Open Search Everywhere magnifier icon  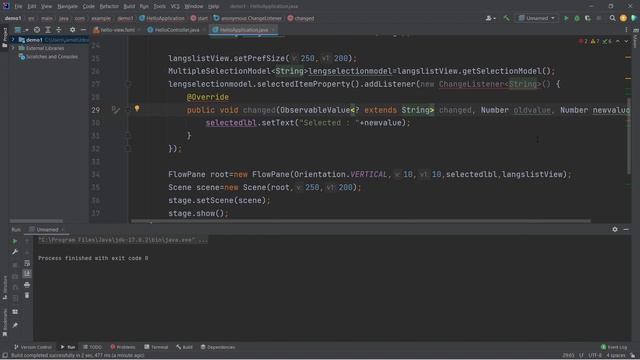(612, 18)
